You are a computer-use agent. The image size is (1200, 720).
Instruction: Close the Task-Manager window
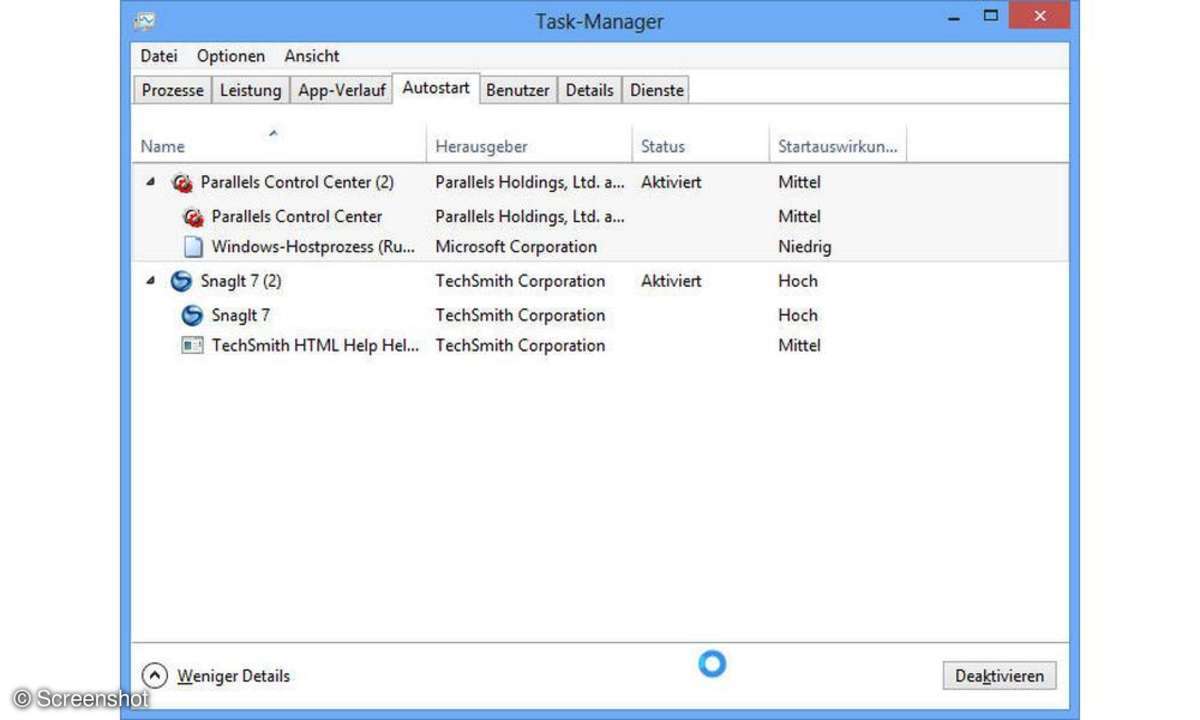[x=1039, y=17]
